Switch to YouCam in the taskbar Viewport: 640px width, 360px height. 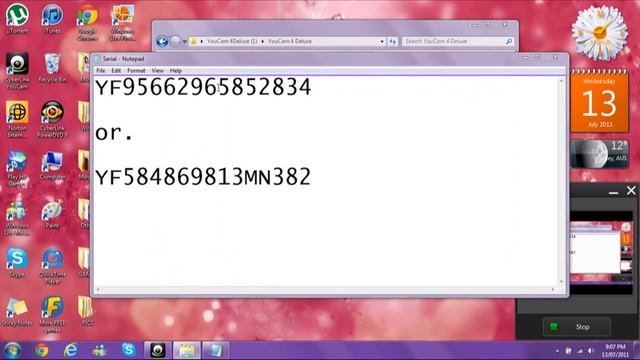158,350
